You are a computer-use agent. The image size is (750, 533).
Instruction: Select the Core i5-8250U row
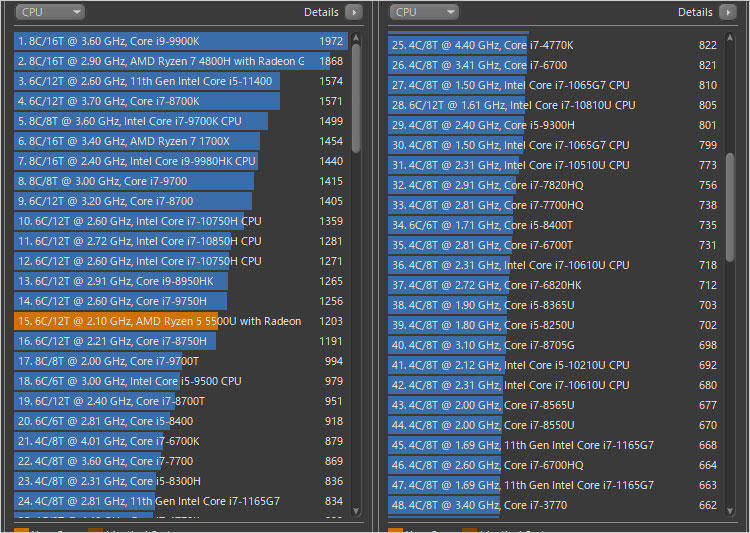(x=555, y=325)
